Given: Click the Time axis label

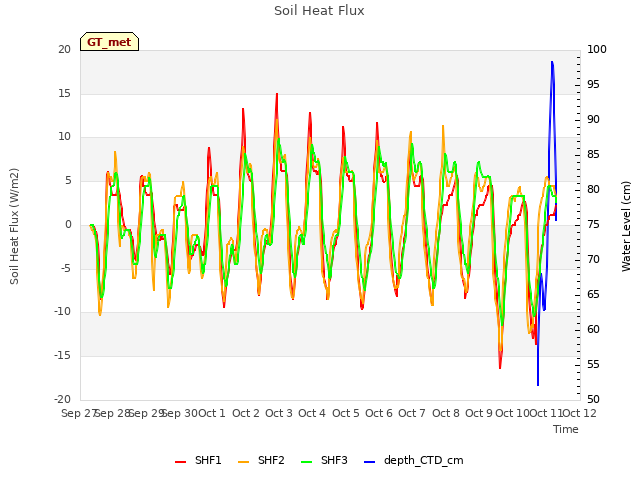Looking at the screenshot, I should (x=566, y=429).
